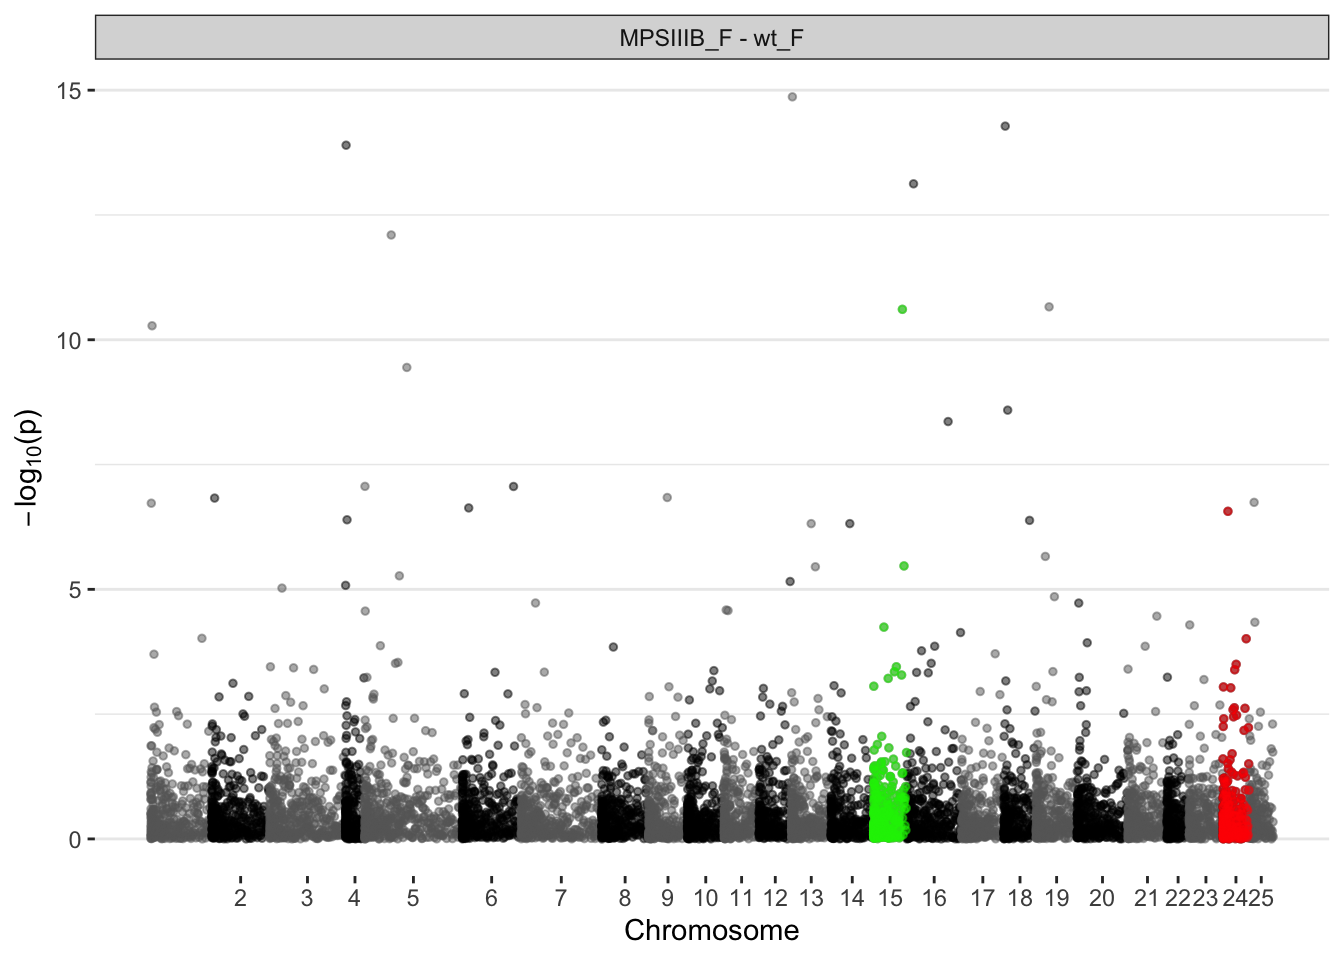Click chromosome 12 label on x-axis

775,898
